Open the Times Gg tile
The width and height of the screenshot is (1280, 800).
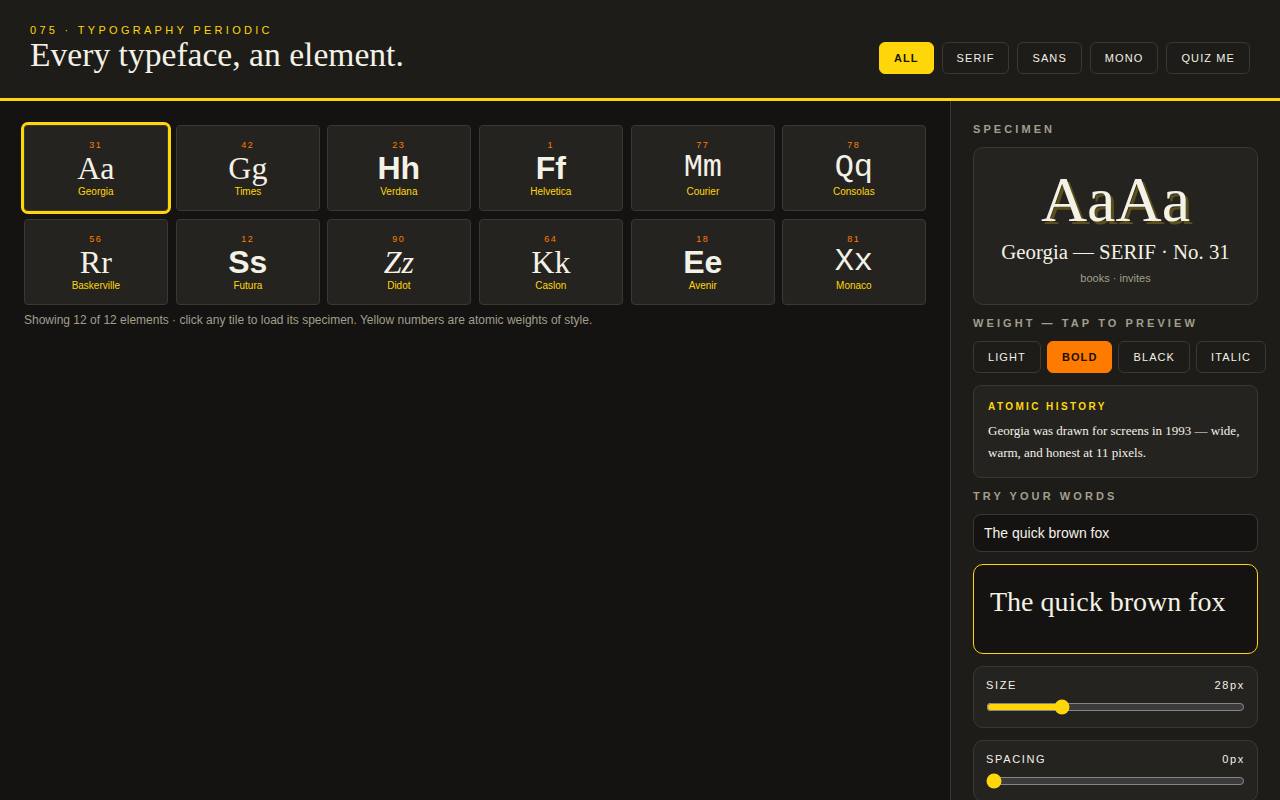point(248,168)
